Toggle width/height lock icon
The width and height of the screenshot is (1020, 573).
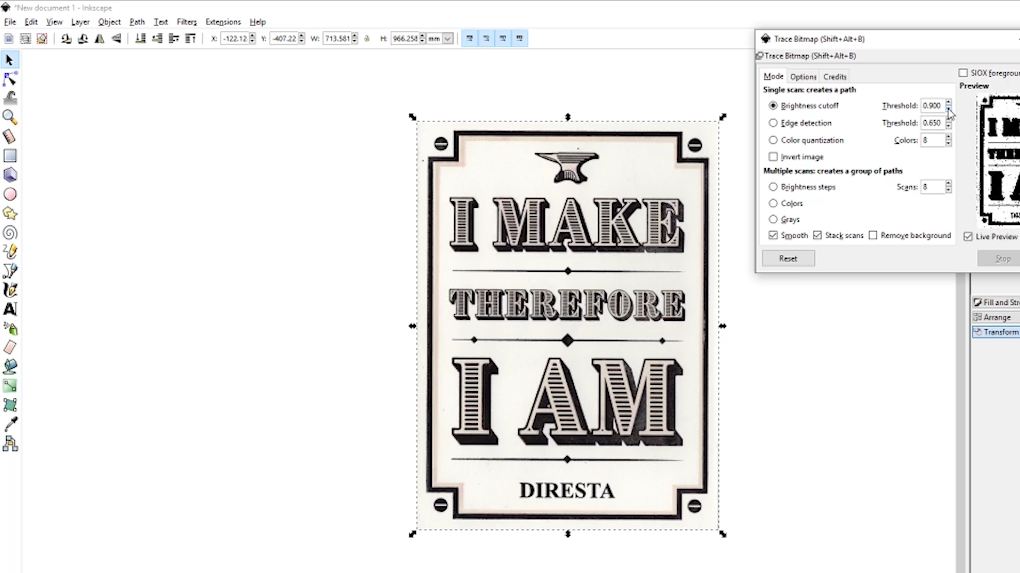tap(367, 38)
